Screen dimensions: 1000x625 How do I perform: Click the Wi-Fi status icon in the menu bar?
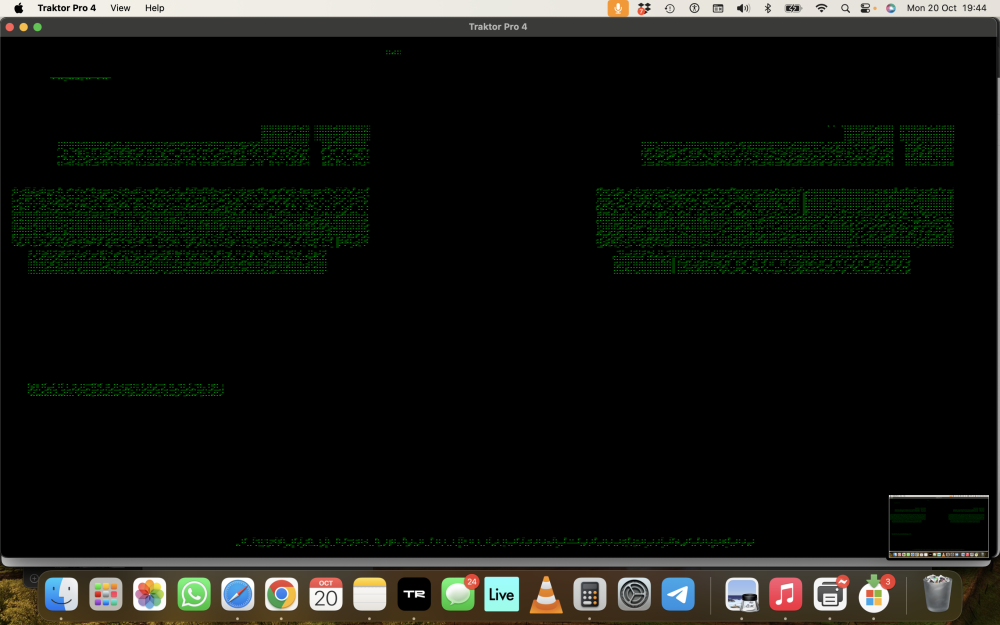point(821,8)
